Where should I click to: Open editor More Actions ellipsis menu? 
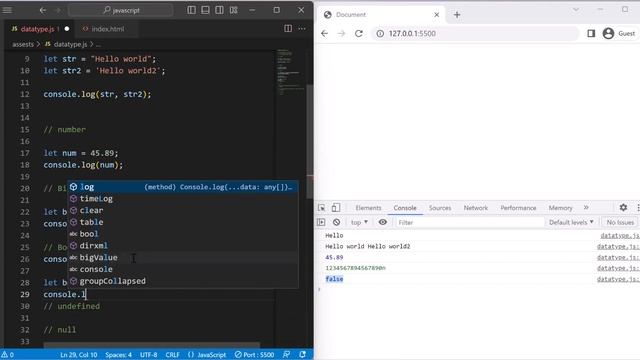pos(302,29)
